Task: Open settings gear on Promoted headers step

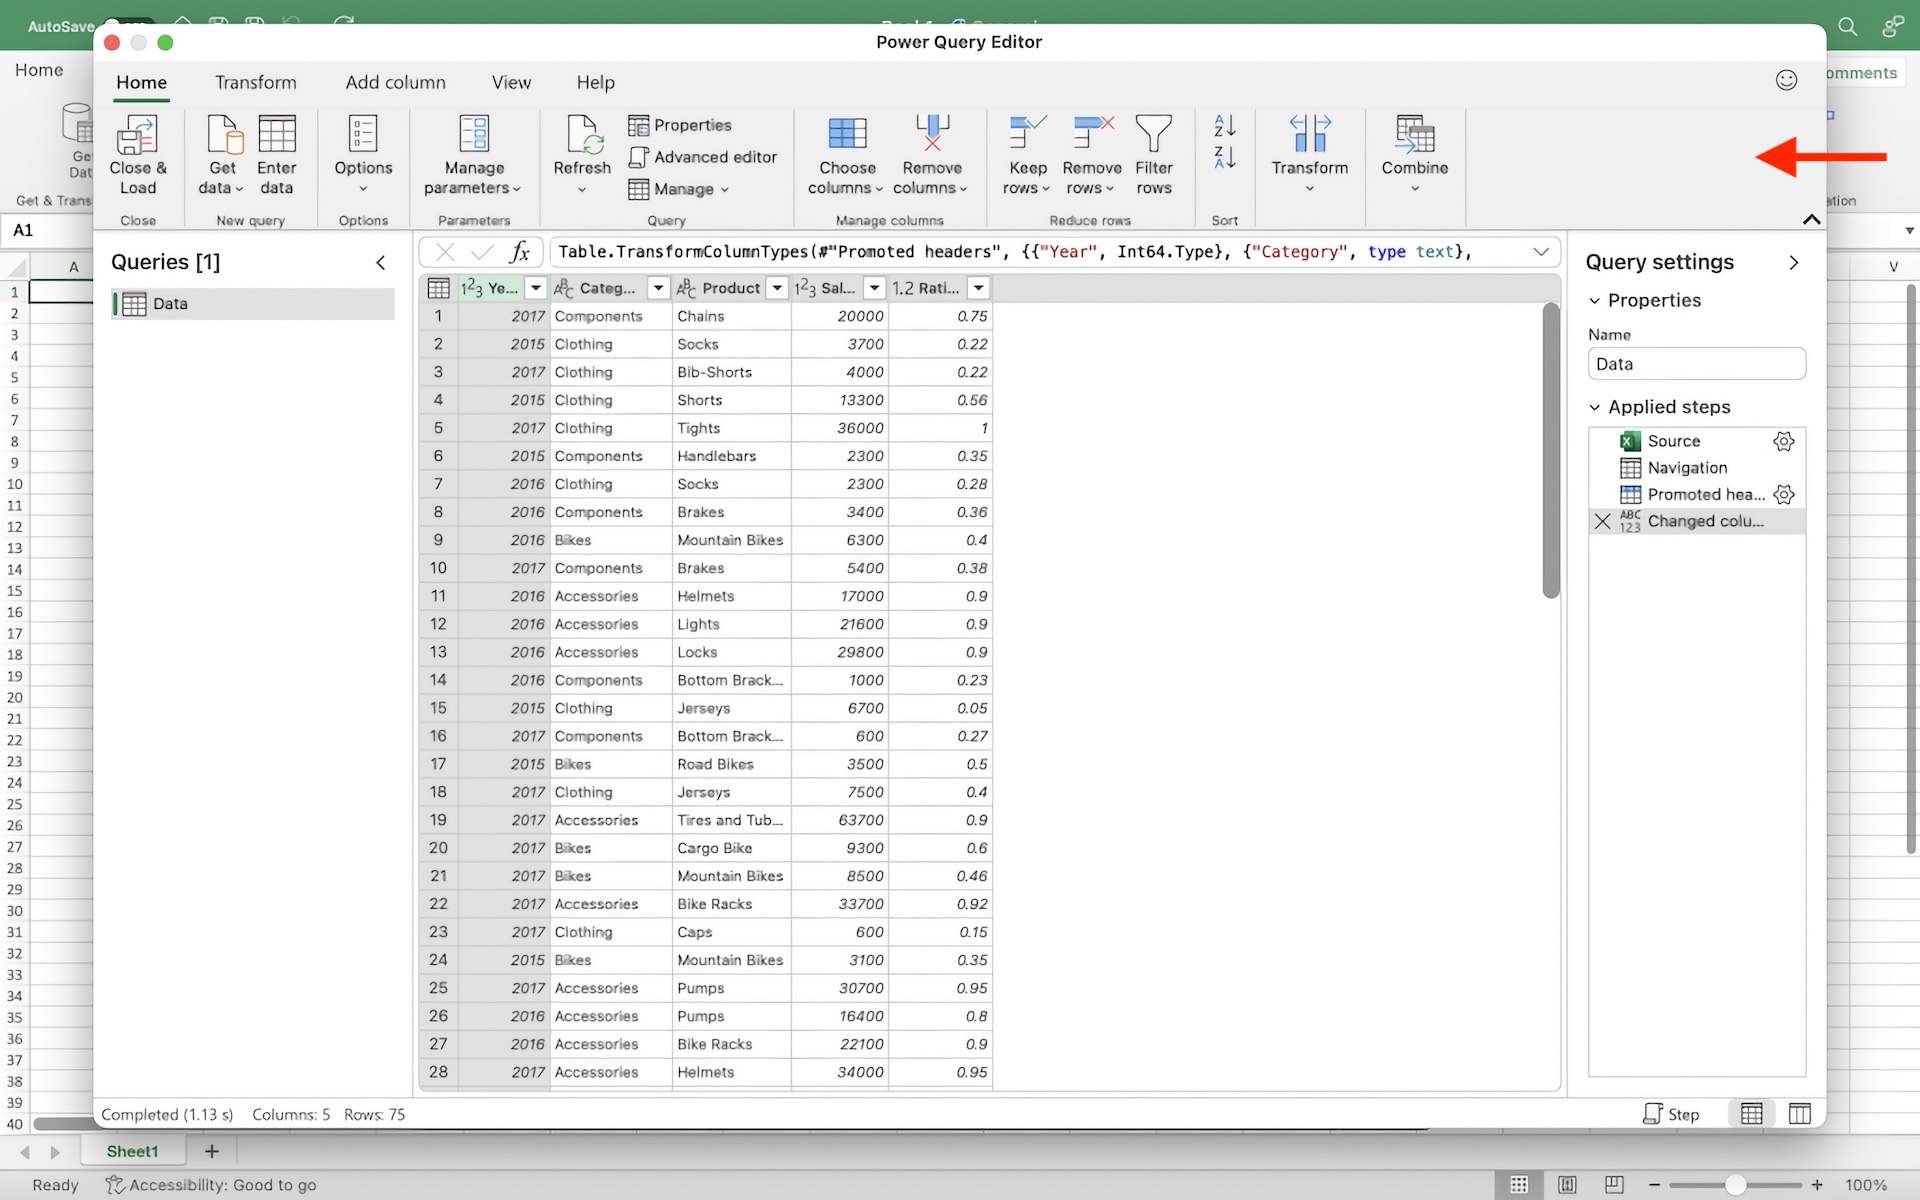Action: (1784, 494)
